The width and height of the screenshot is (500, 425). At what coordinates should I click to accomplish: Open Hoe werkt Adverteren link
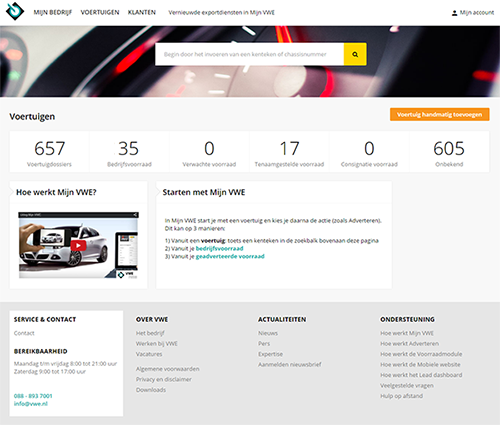(x=410, y=343)
